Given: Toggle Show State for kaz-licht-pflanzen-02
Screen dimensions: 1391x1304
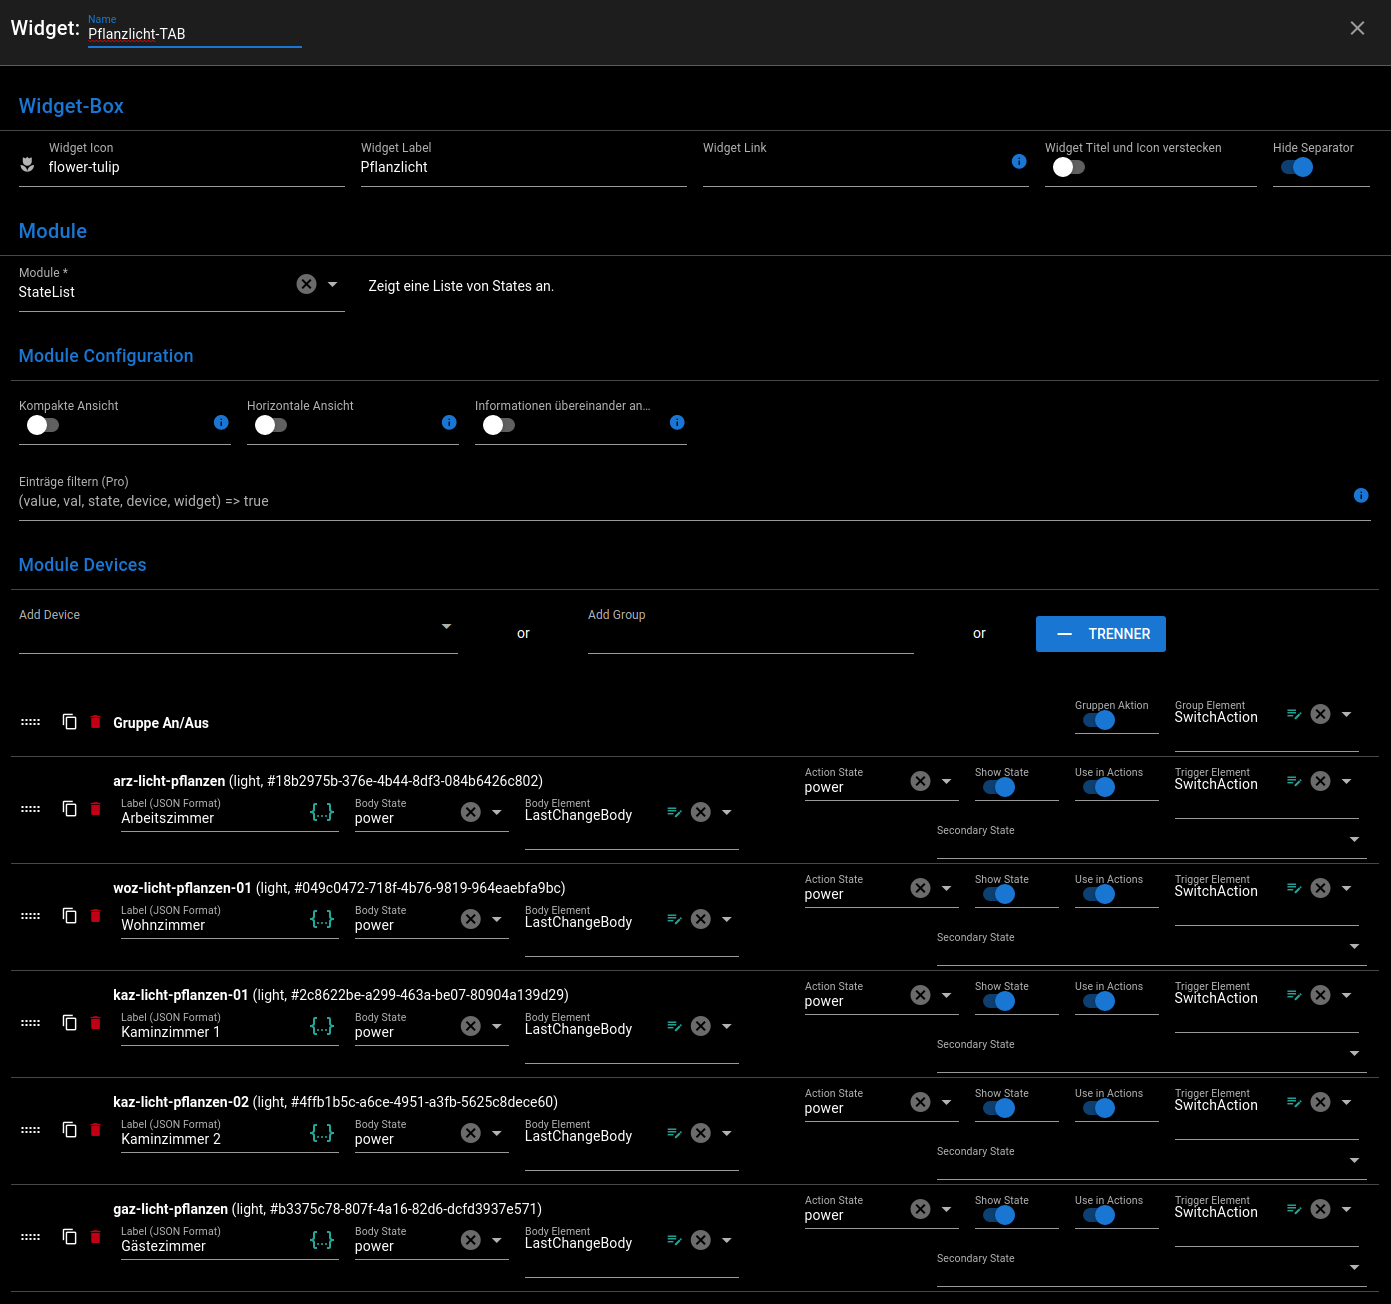Looking at the screenshot, I should click(999, 1108).
